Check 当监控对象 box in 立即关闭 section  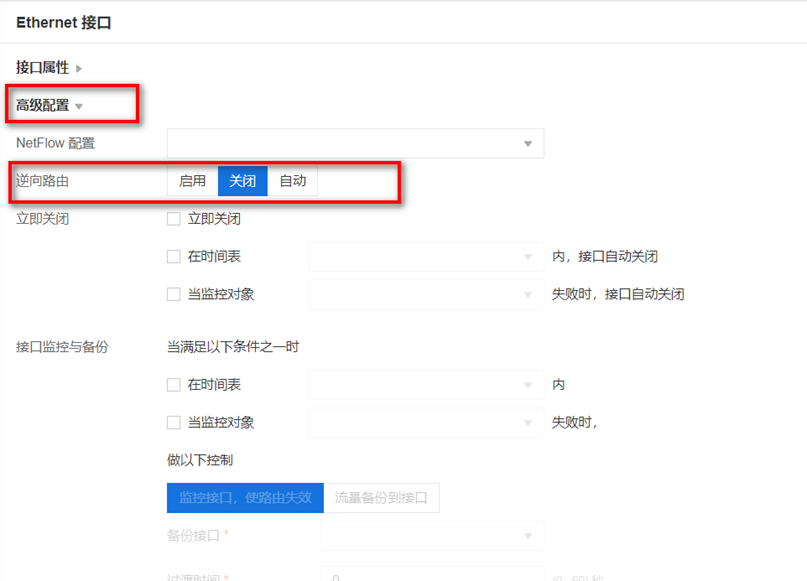174,295
